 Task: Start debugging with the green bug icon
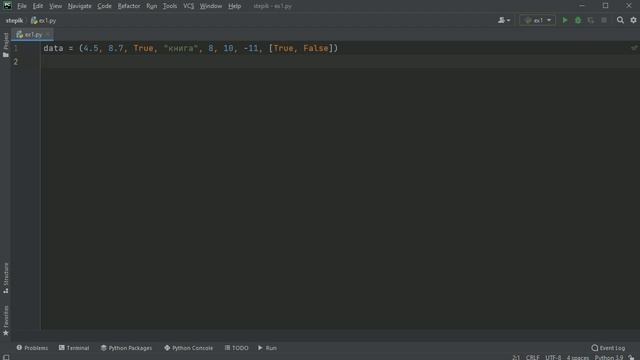578,20
